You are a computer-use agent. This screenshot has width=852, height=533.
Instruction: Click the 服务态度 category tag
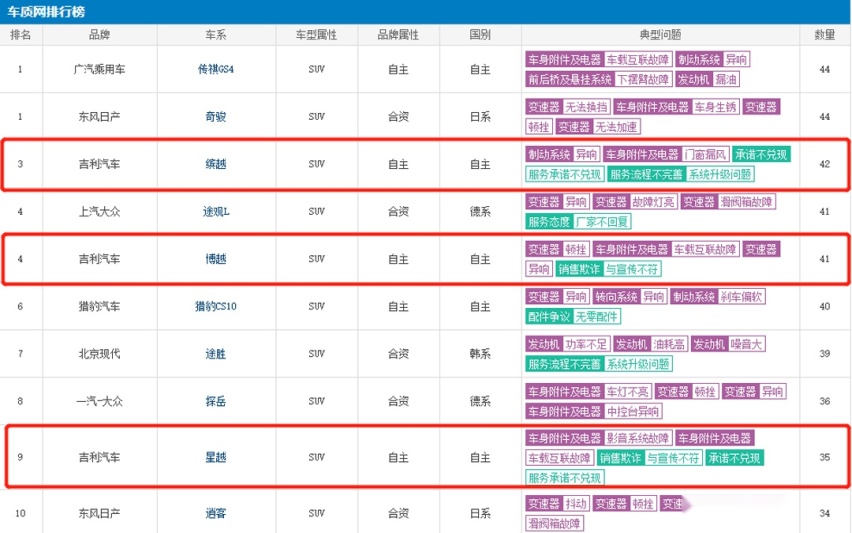click(x=549, y=222)
